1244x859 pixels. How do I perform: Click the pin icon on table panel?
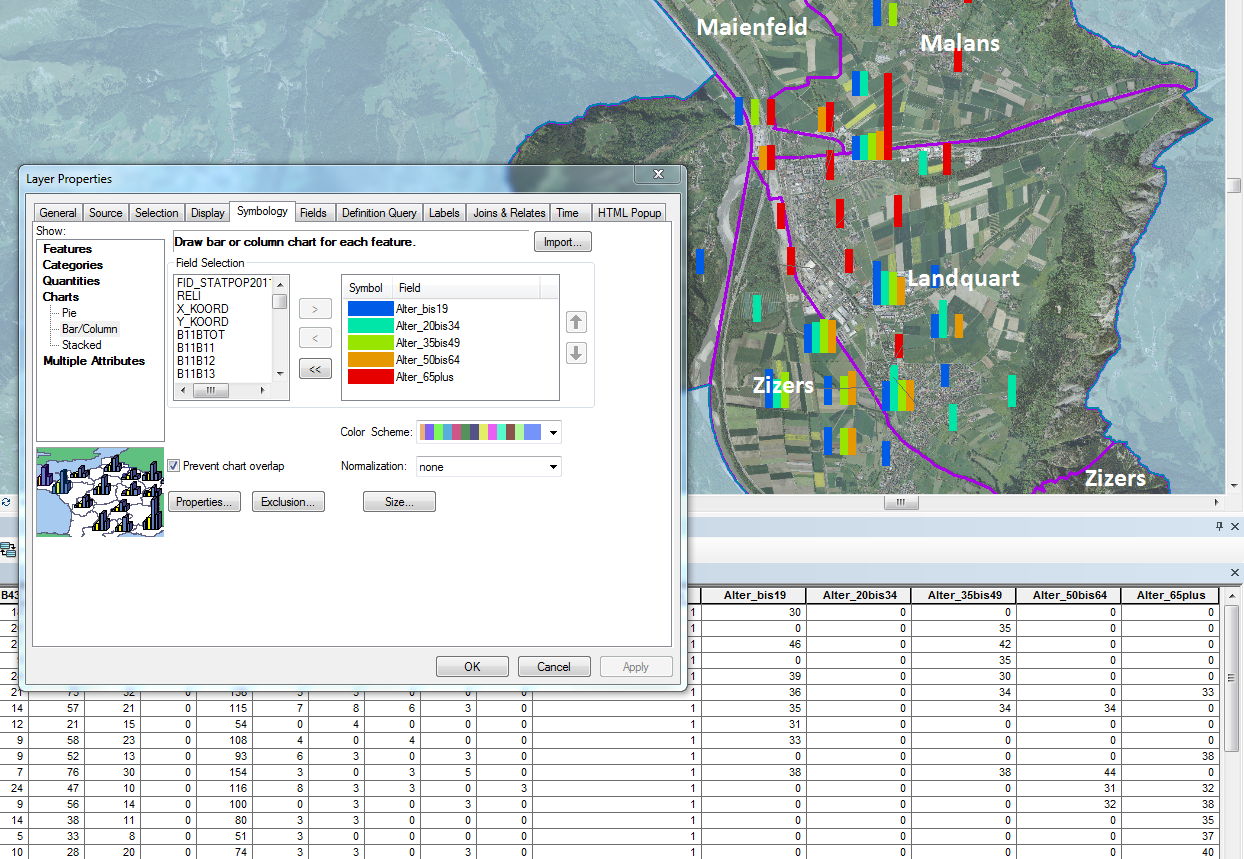pos(1219,526)
